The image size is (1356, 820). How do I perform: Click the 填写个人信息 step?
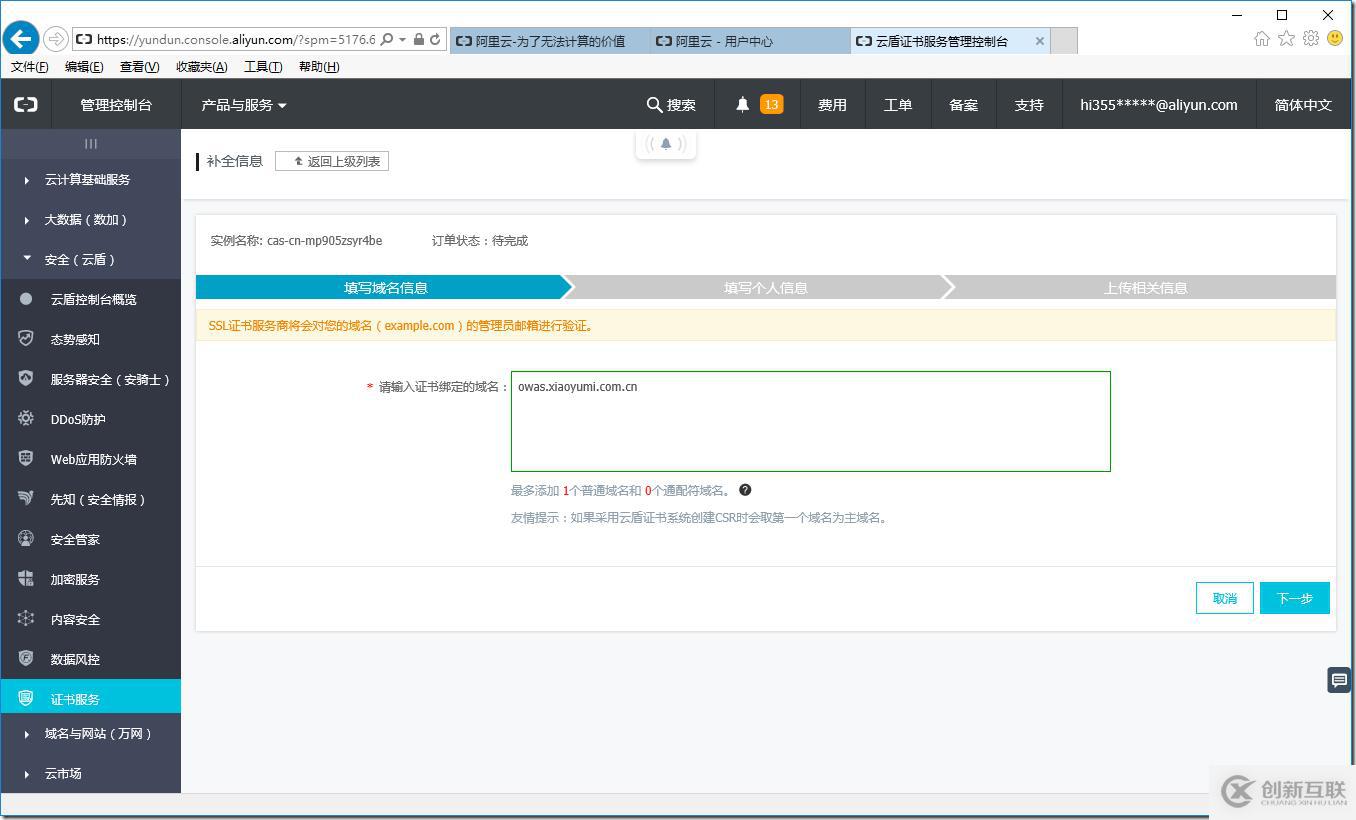(765, 288)
